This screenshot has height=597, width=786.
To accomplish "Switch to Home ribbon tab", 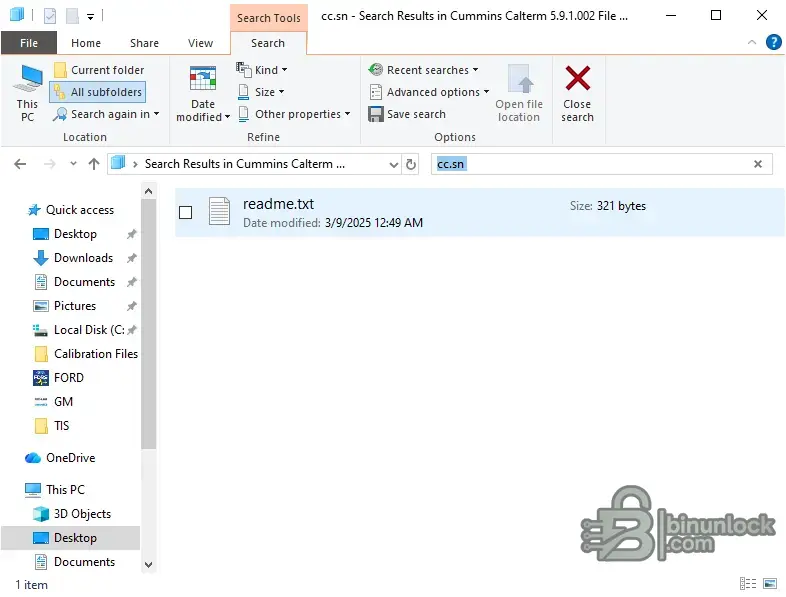I will 86,43.
